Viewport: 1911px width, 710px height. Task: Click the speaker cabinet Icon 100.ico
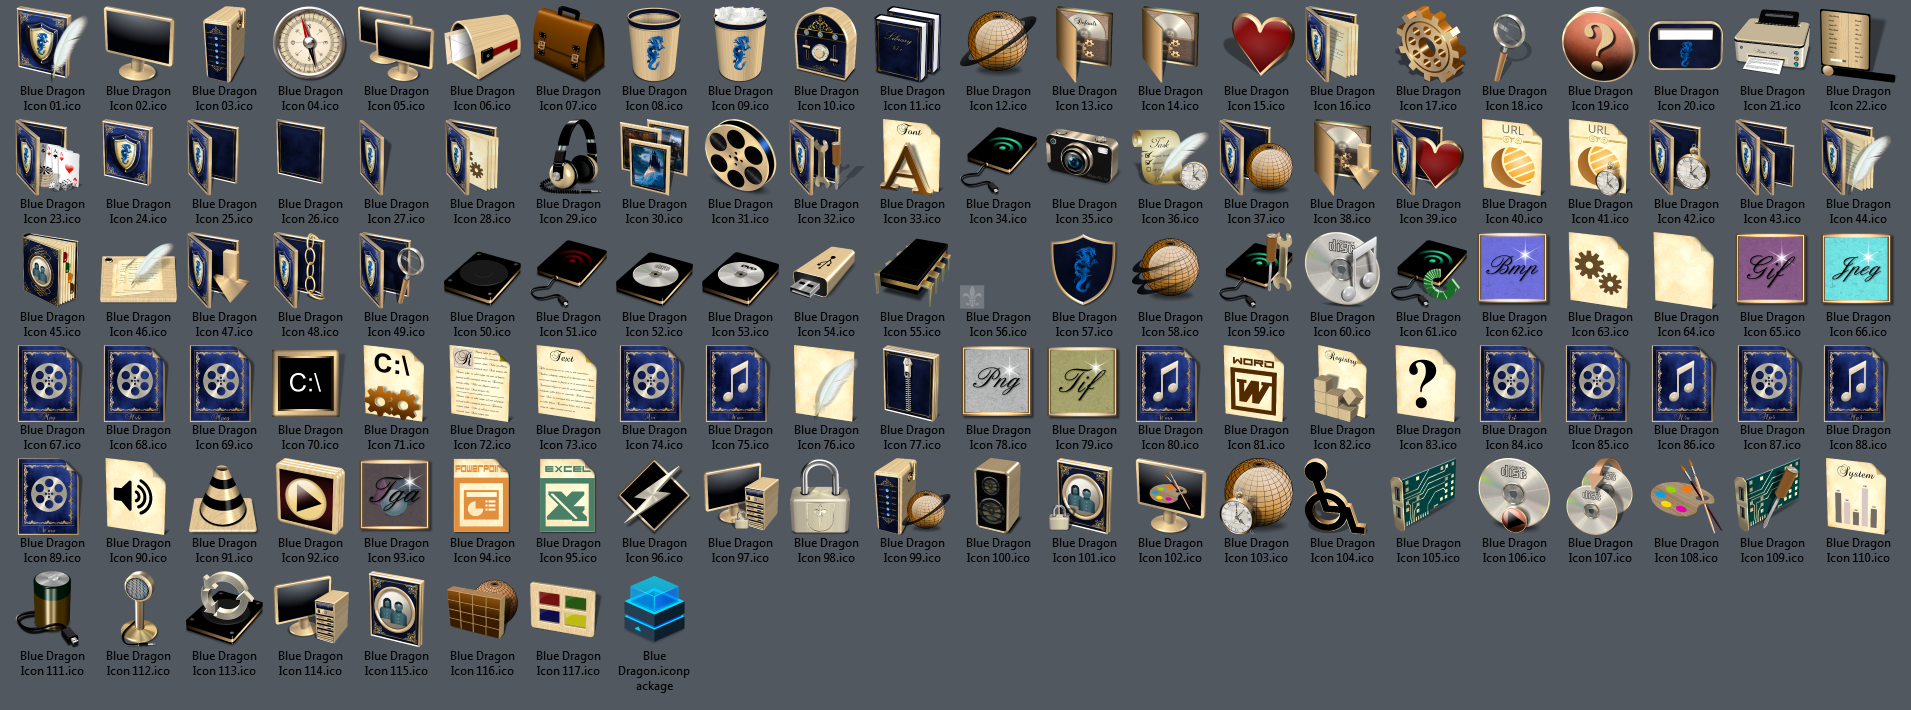(998, 496)
